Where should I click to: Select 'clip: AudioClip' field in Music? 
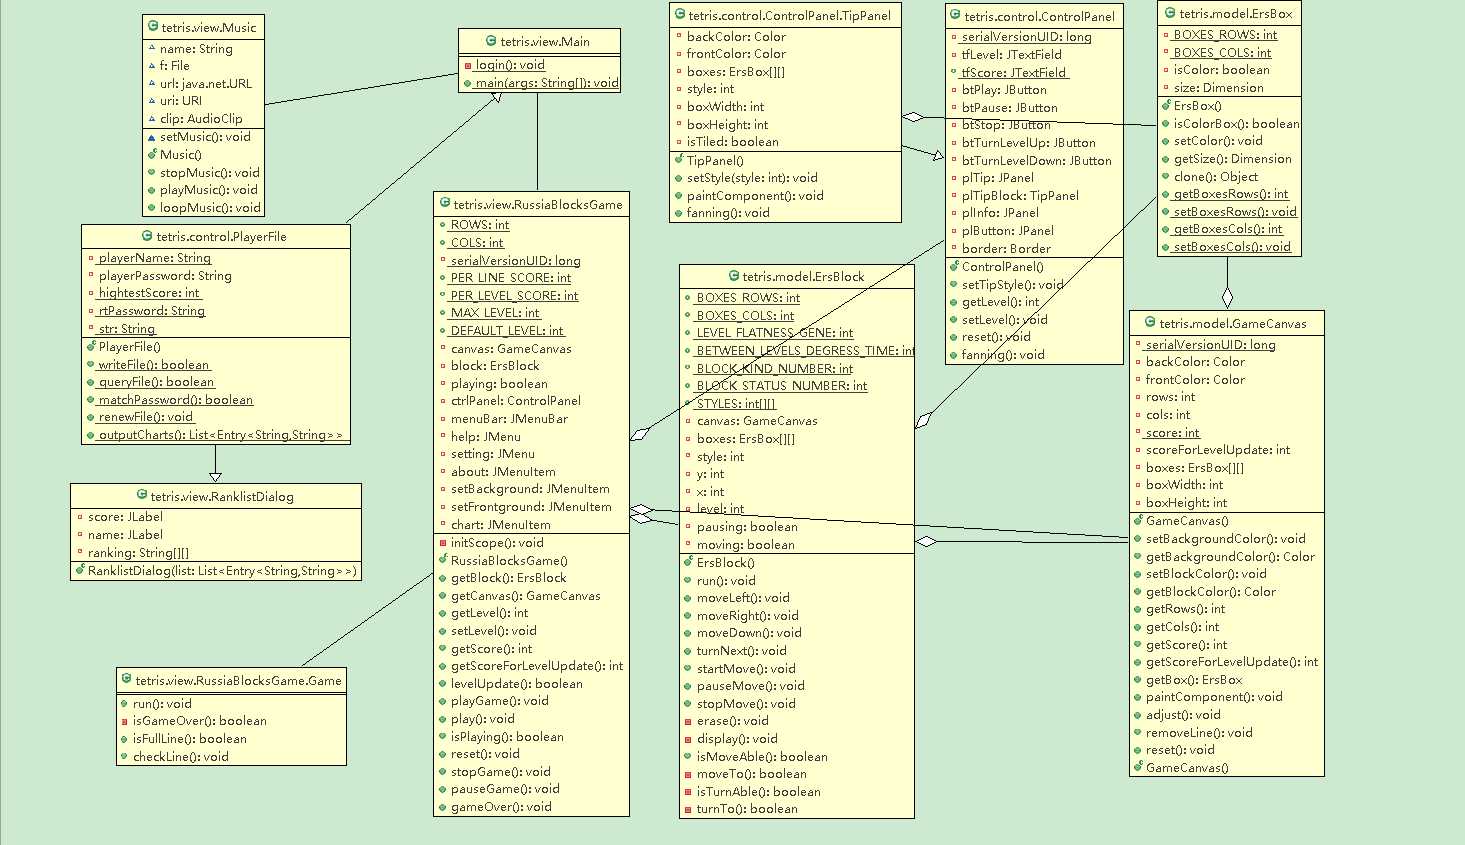coord(201,118)
